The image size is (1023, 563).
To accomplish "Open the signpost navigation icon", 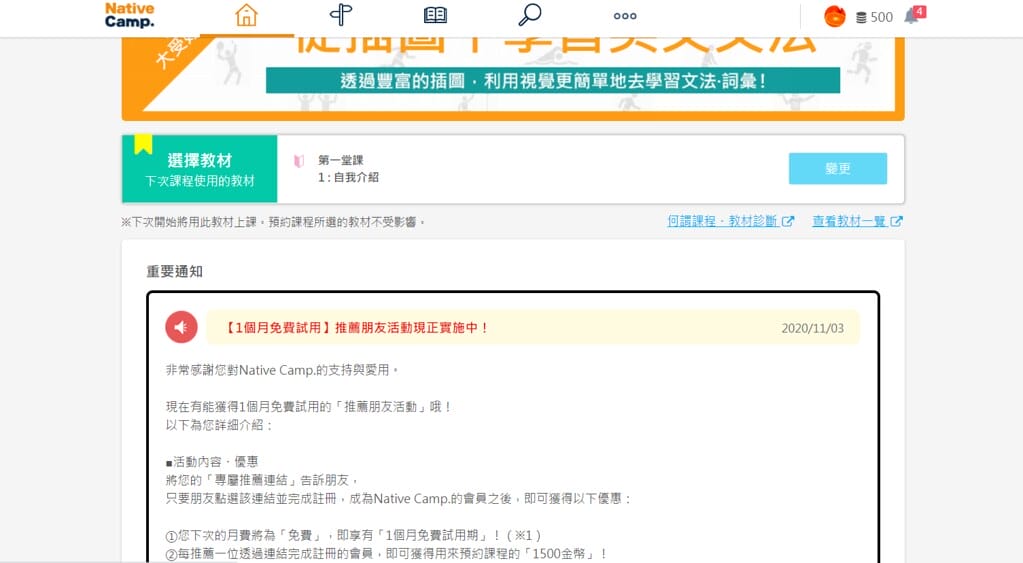I will 341,15.
